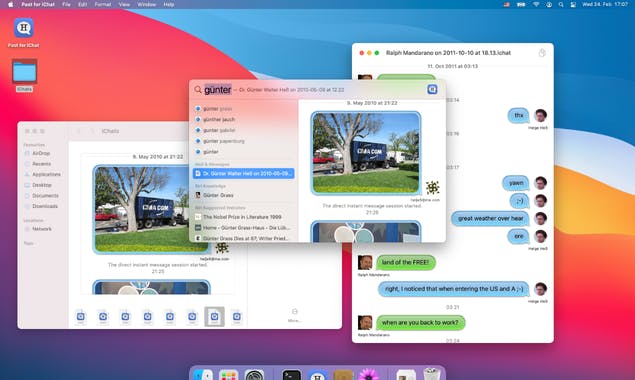Image resolution: width=635 pixels, height=380 pixels.
Task: Open Terminal from the Dock
Action: click(292, 375)
